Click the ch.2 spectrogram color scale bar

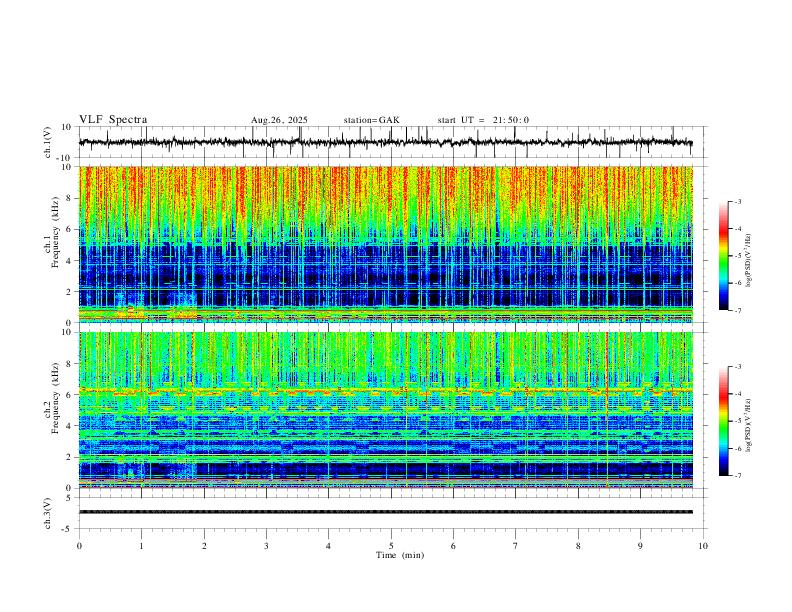click(724, 421)
